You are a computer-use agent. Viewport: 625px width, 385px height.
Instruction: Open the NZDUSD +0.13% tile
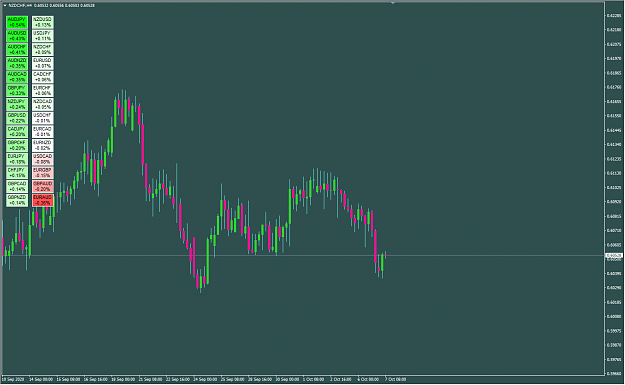[x=43, y=22]
